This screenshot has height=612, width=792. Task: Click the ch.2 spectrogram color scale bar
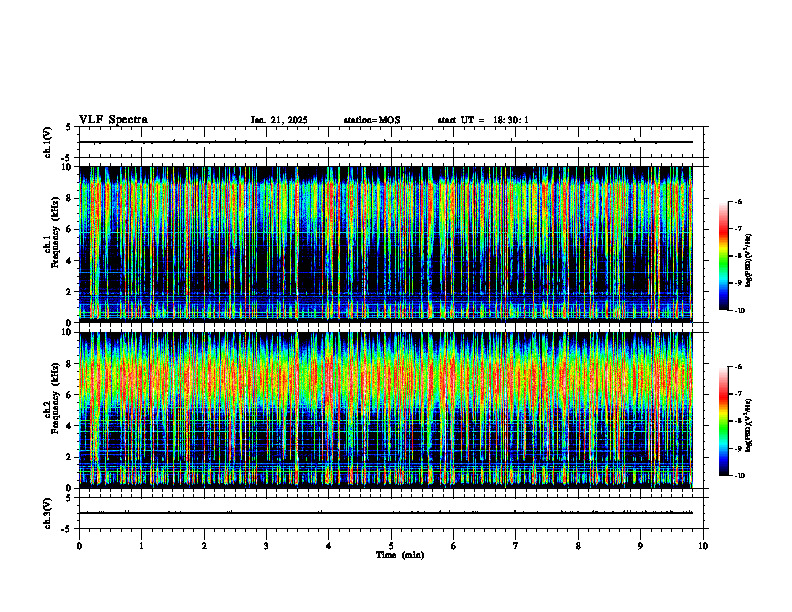click(x=724, y=421)
